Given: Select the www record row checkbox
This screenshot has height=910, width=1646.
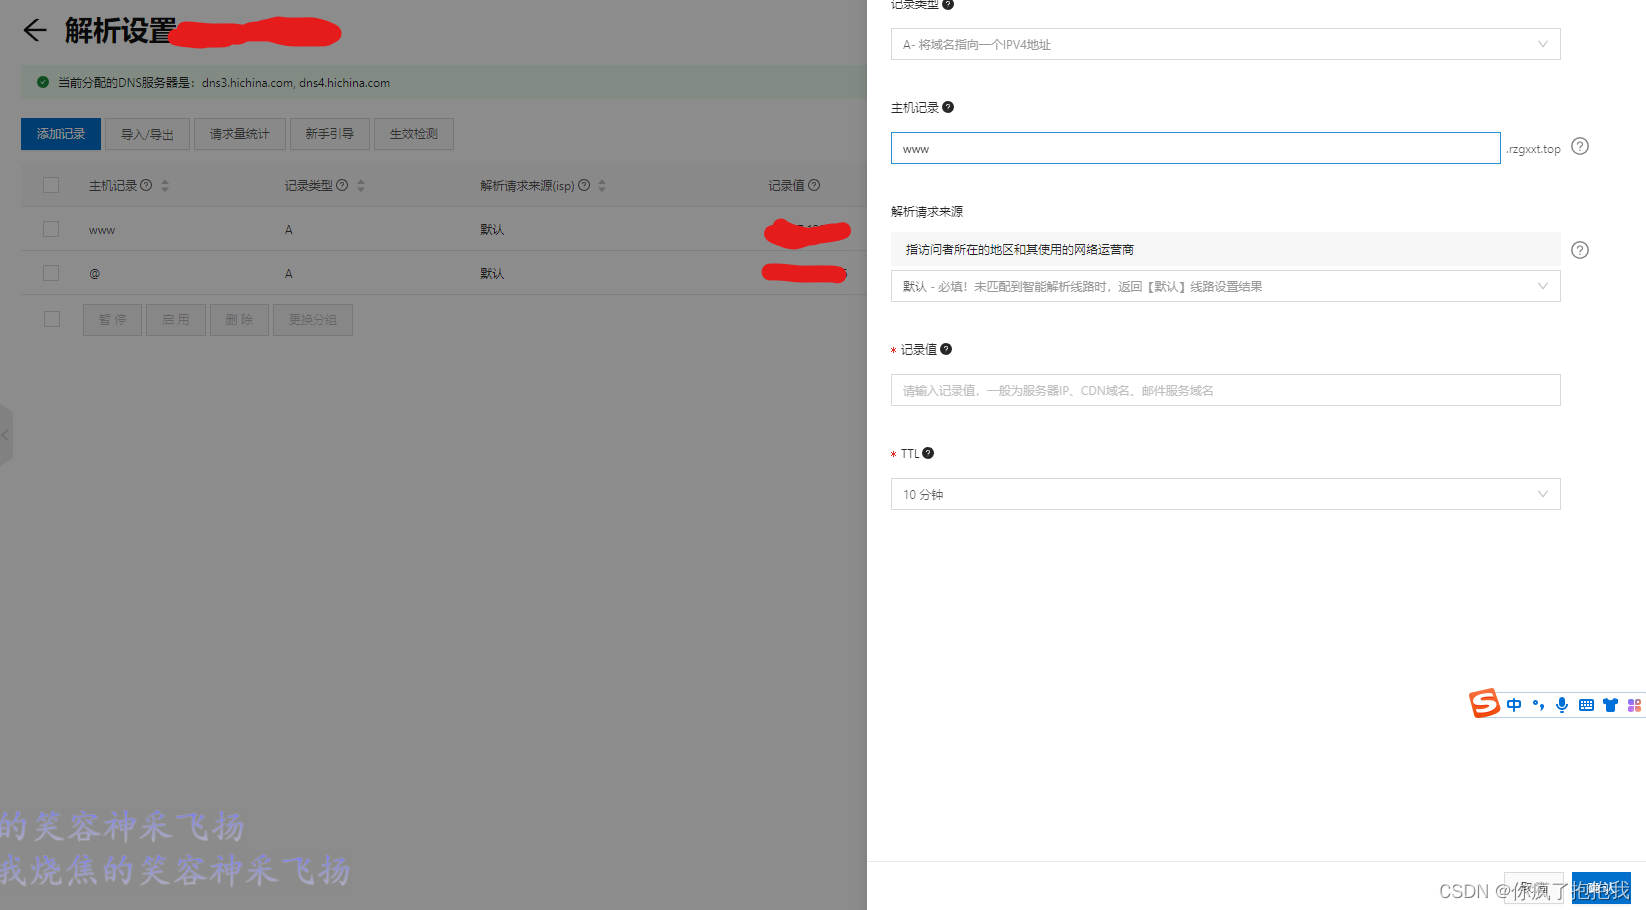Looking at the screenshot, I should [51, 229].
